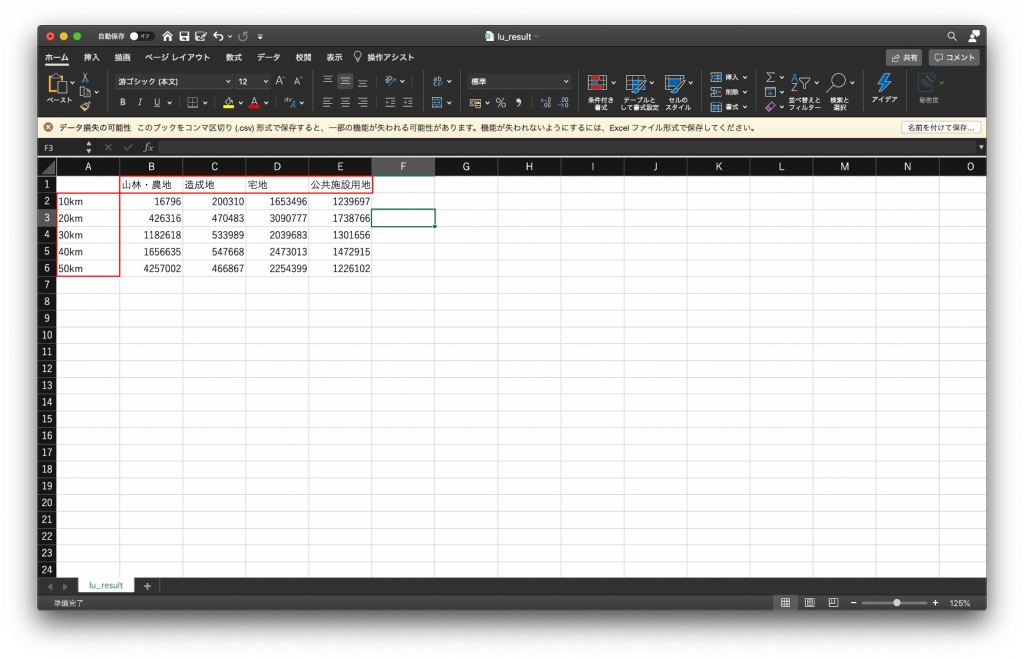Click the yellow fill color bucket
The image size is (1024, 660).
pyautogui.click(x=229, y=102)
